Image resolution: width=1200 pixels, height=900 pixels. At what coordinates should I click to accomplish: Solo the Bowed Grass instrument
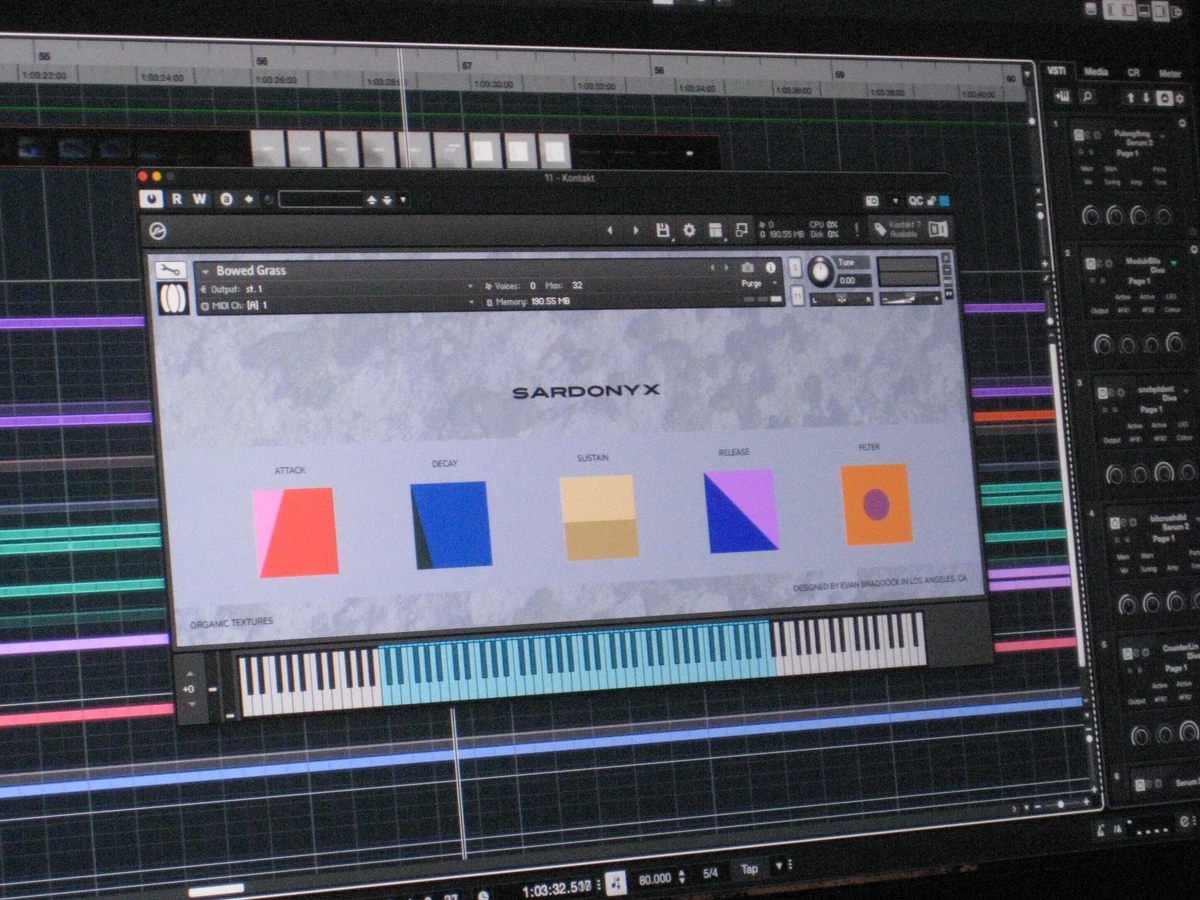pos(796,266)
